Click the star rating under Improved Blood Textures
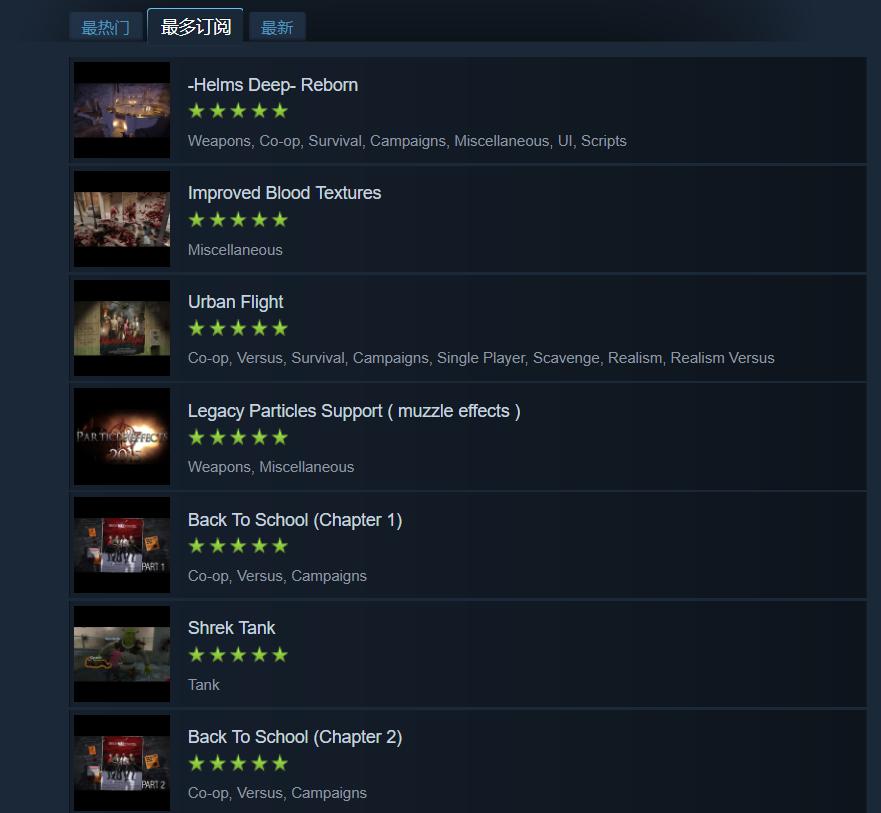Screen dimensions: 881x813 click(238, 220)
